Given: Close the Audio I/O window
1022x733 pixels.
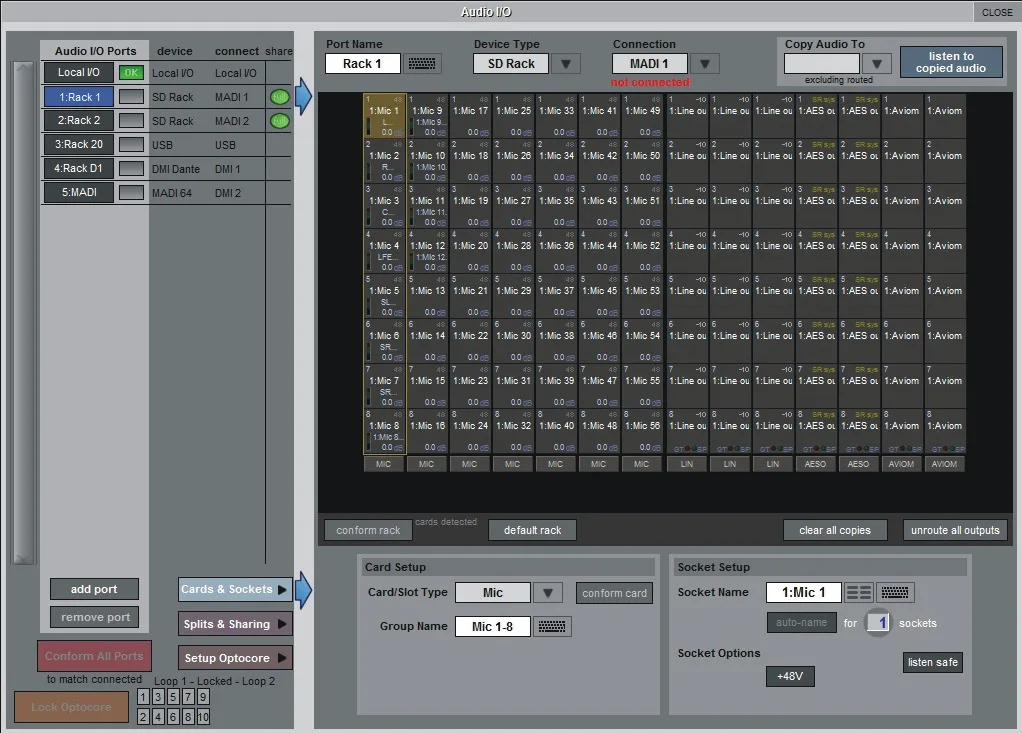Looking at the screenshot, I should click(x=997, y=12).
